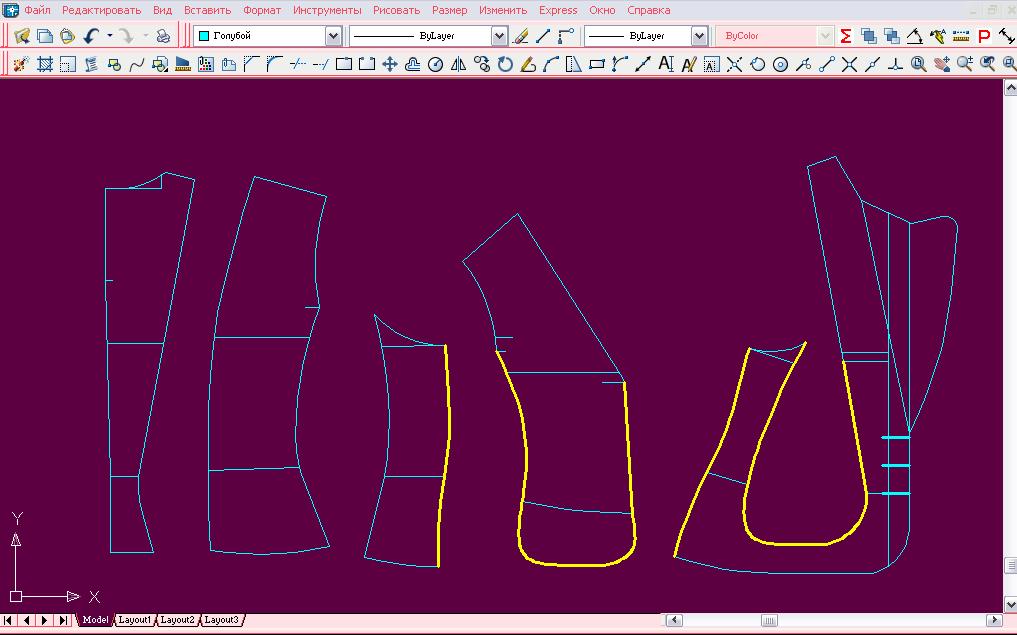1017x635 pixels.
Task: Click the Undo arrow icon
Action: (x=91, y=36)
